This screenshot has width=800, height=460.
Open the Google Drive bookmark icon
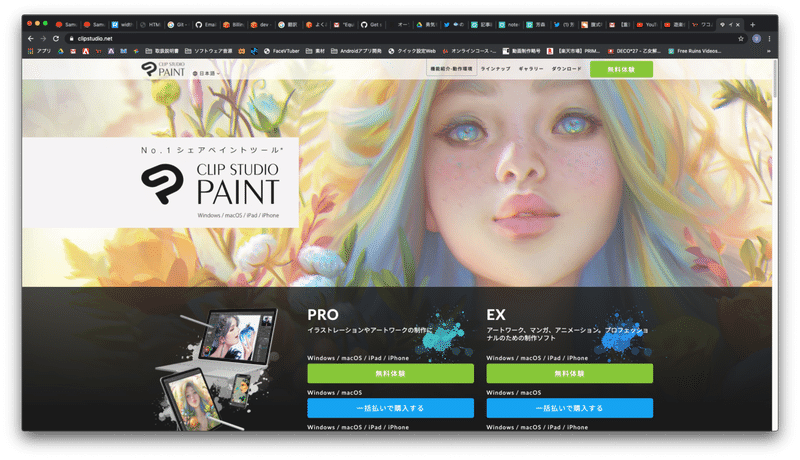(x=60, y=51)
